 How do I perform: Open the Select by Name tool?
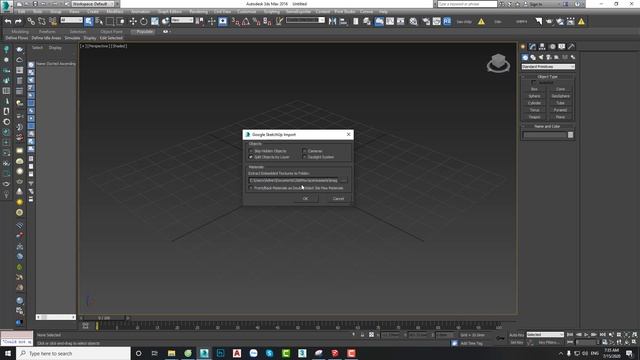click(x=99, y=21)
